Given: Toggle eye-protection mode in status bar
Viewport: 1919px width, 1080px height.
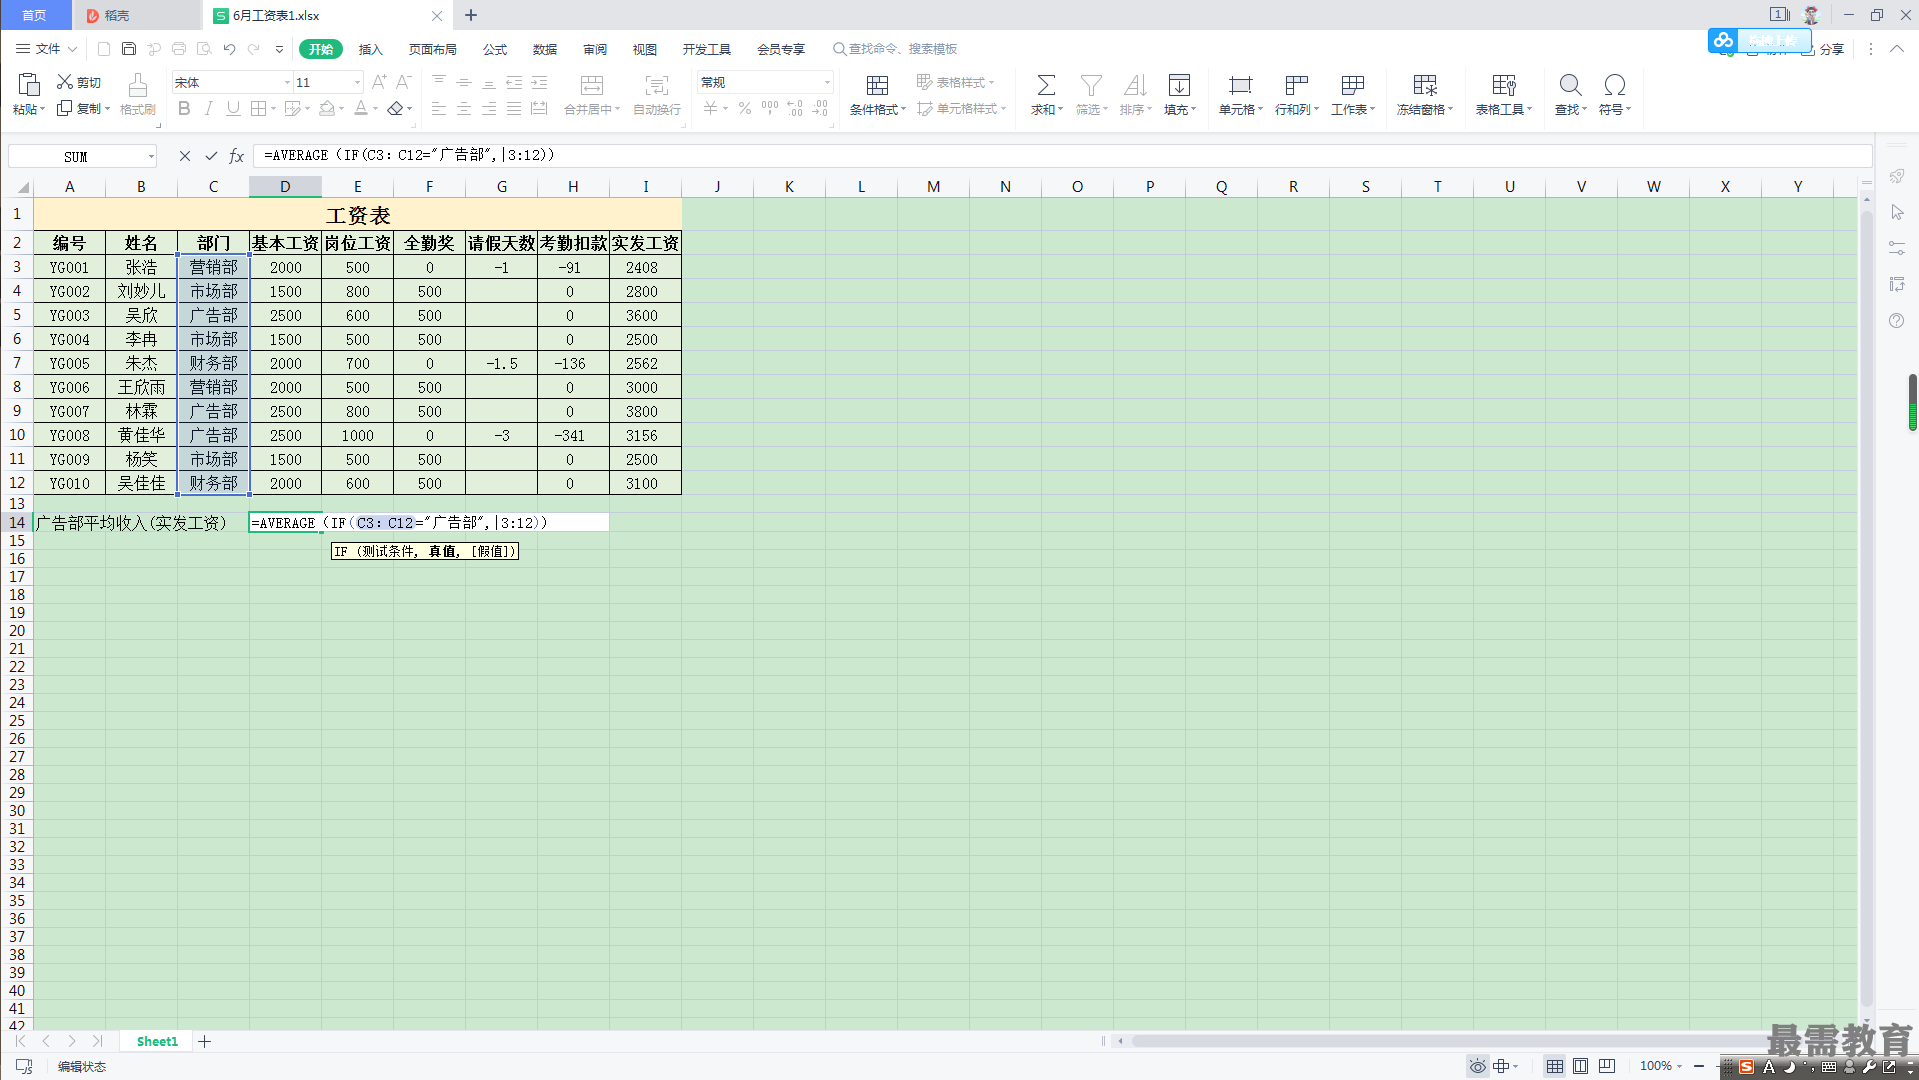Looking at the screenshot, I should pos(1477,1066).
